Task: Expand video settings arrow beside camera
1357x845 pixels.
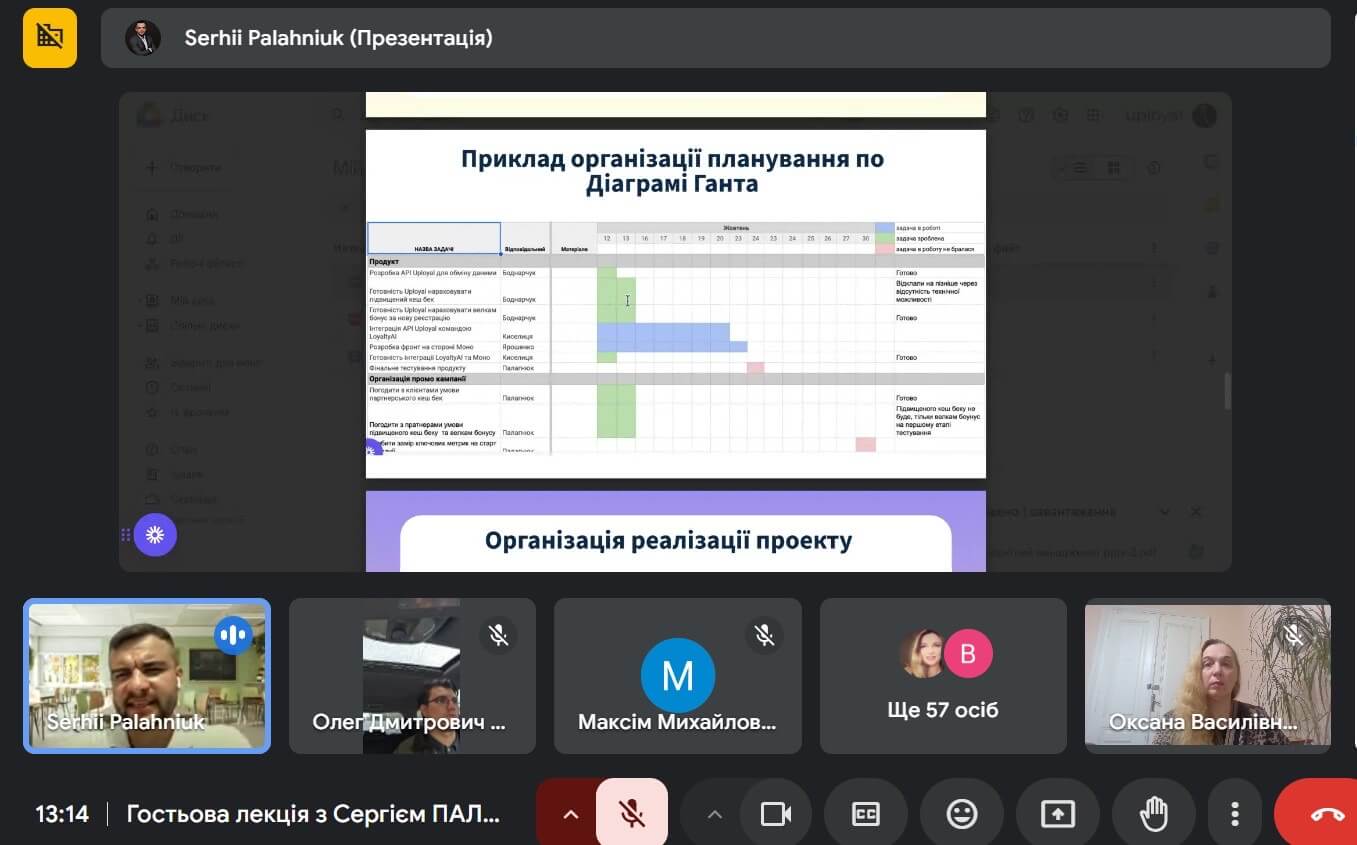Action: (x=714, y=814)
